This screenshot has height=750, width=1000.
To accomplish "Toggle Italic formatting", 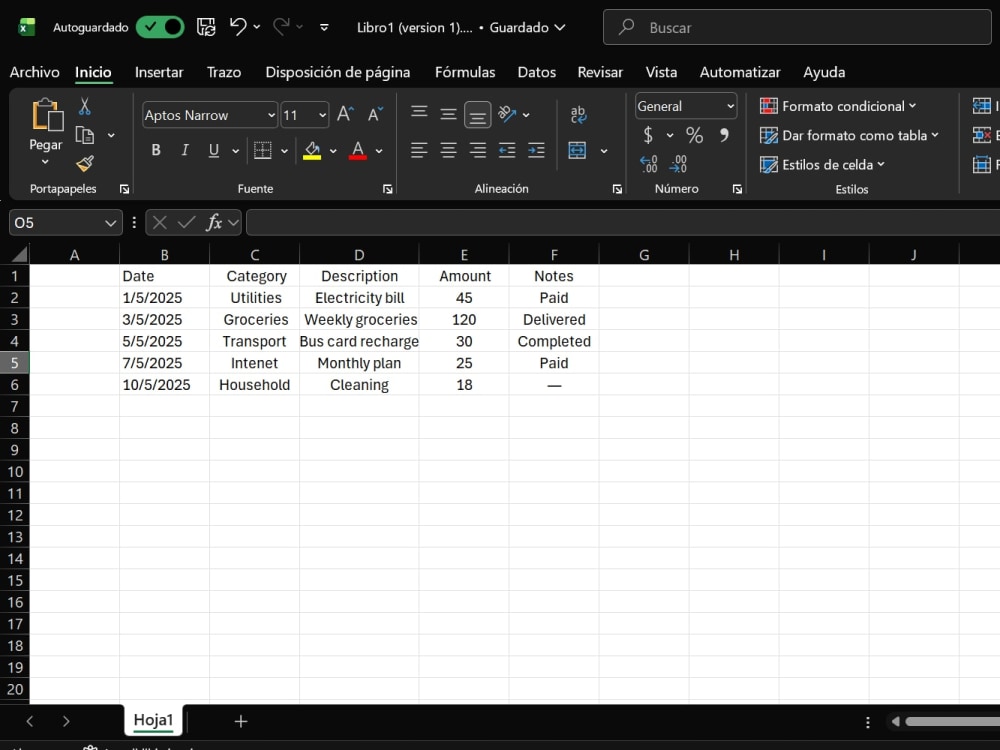I will click(185, 151).
